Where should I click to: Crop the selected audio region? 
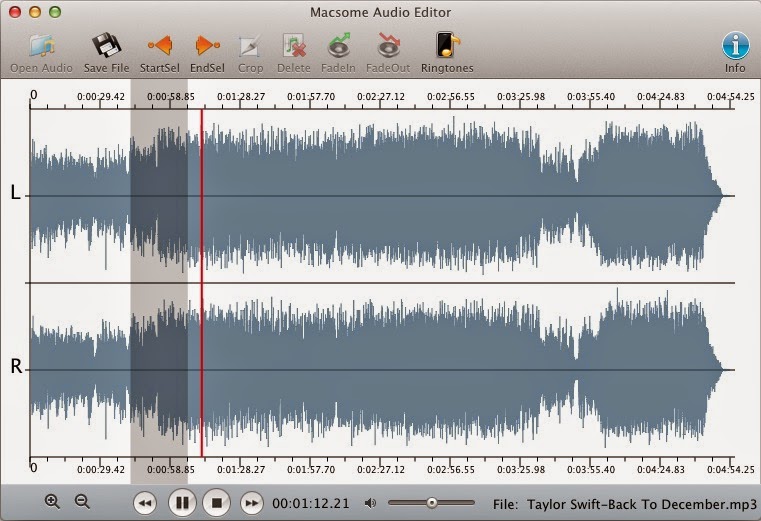point(250,53)
